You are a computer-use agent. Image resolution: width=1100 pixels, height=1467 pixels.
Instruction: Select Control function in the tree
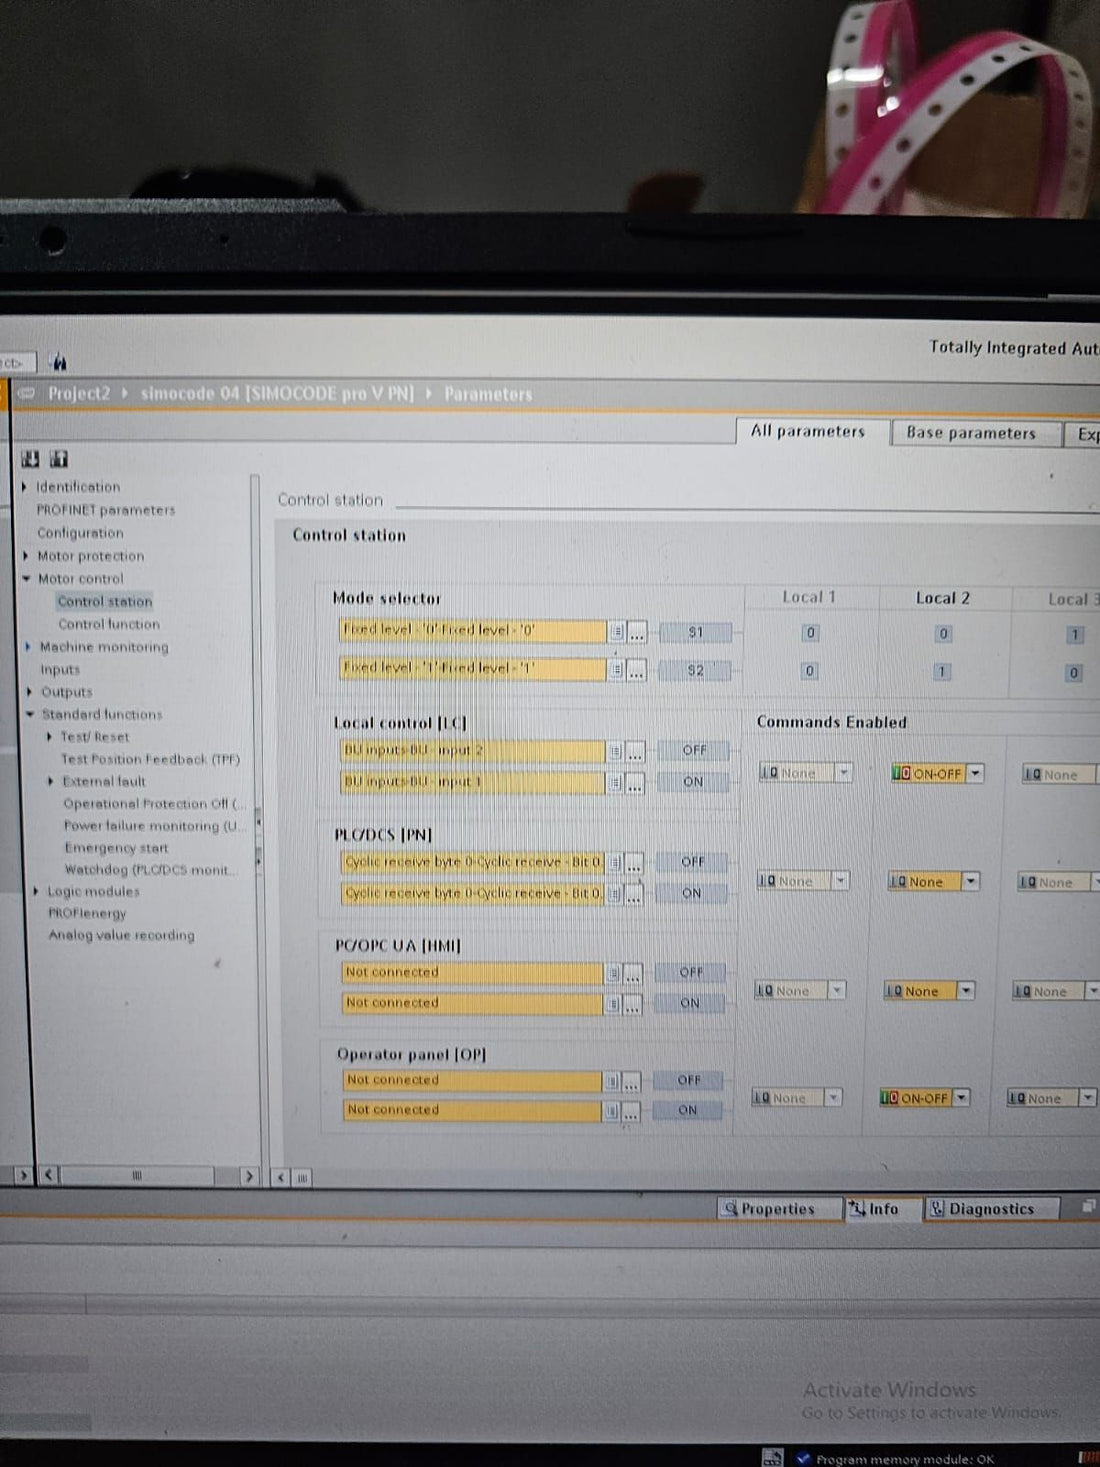pos(108,624)
